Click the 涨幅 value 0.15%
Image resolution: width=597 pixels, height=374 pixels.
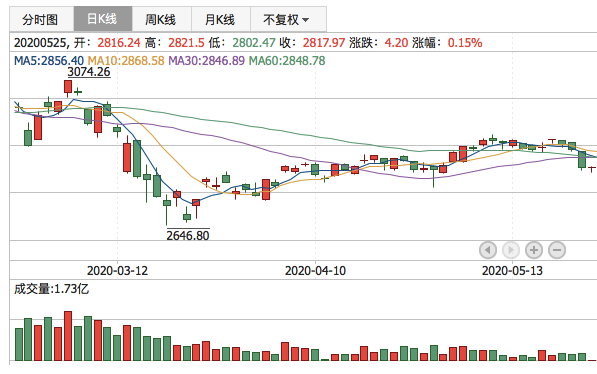(465, 43)
